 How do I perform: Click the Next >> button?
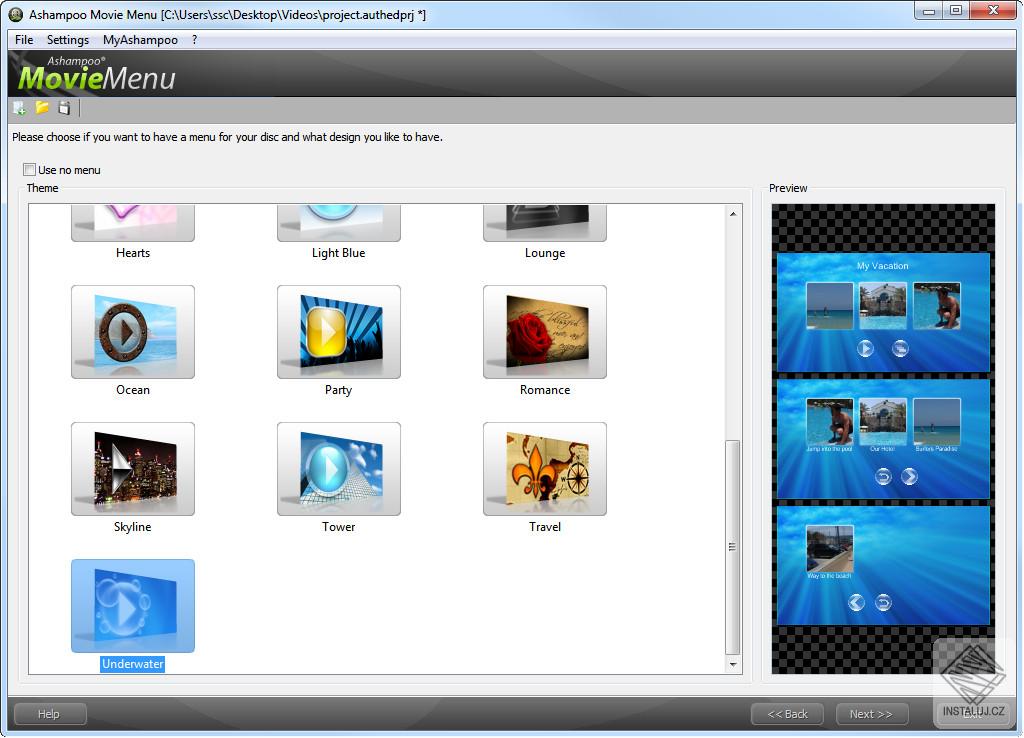(x=872, y=714)
